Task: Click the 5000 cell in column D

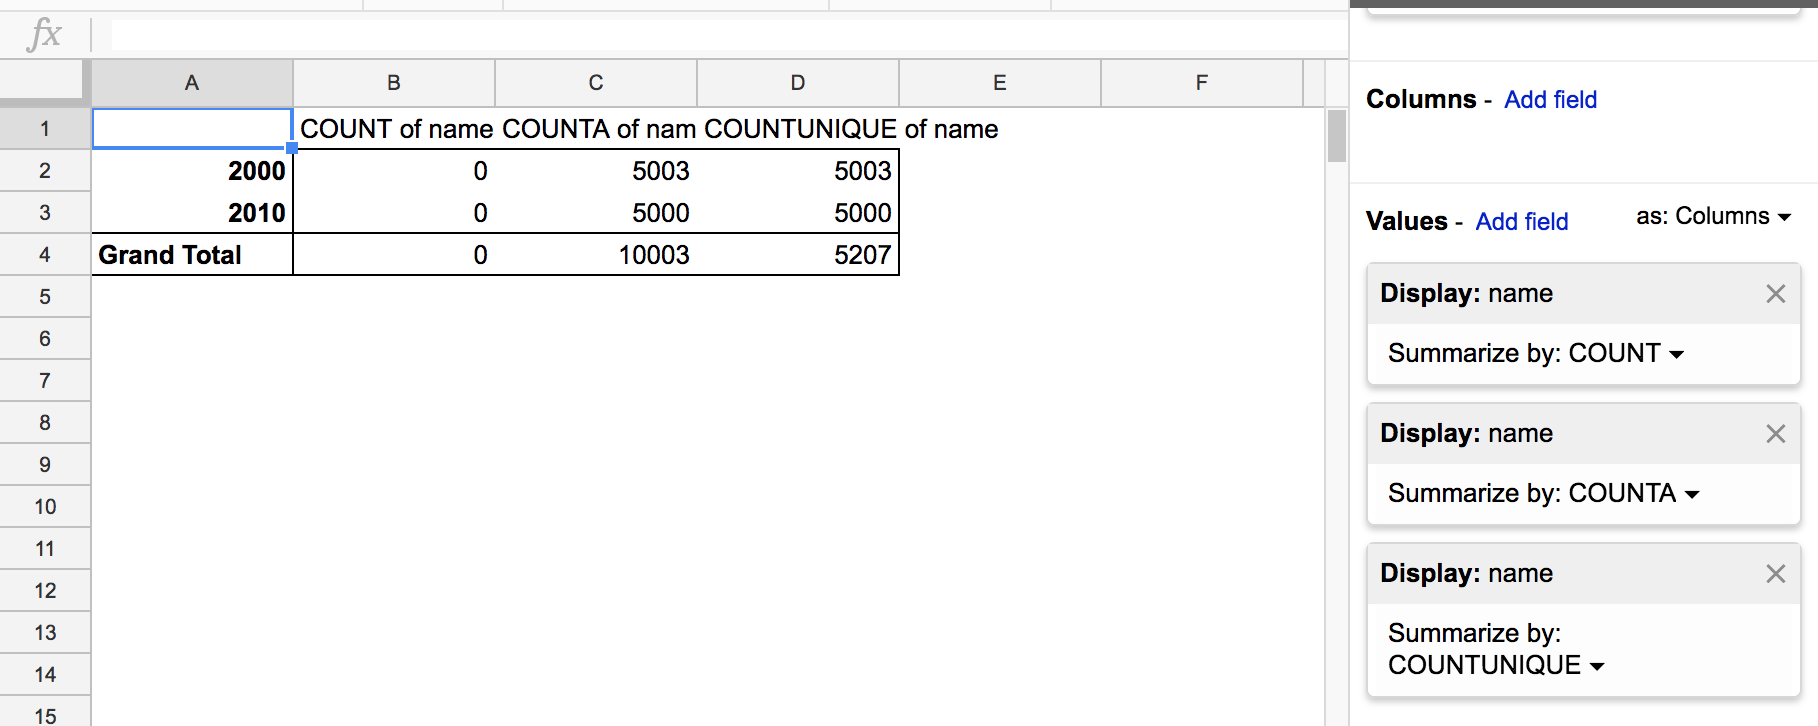Action: pyautogui.click(x=798, y=213)
